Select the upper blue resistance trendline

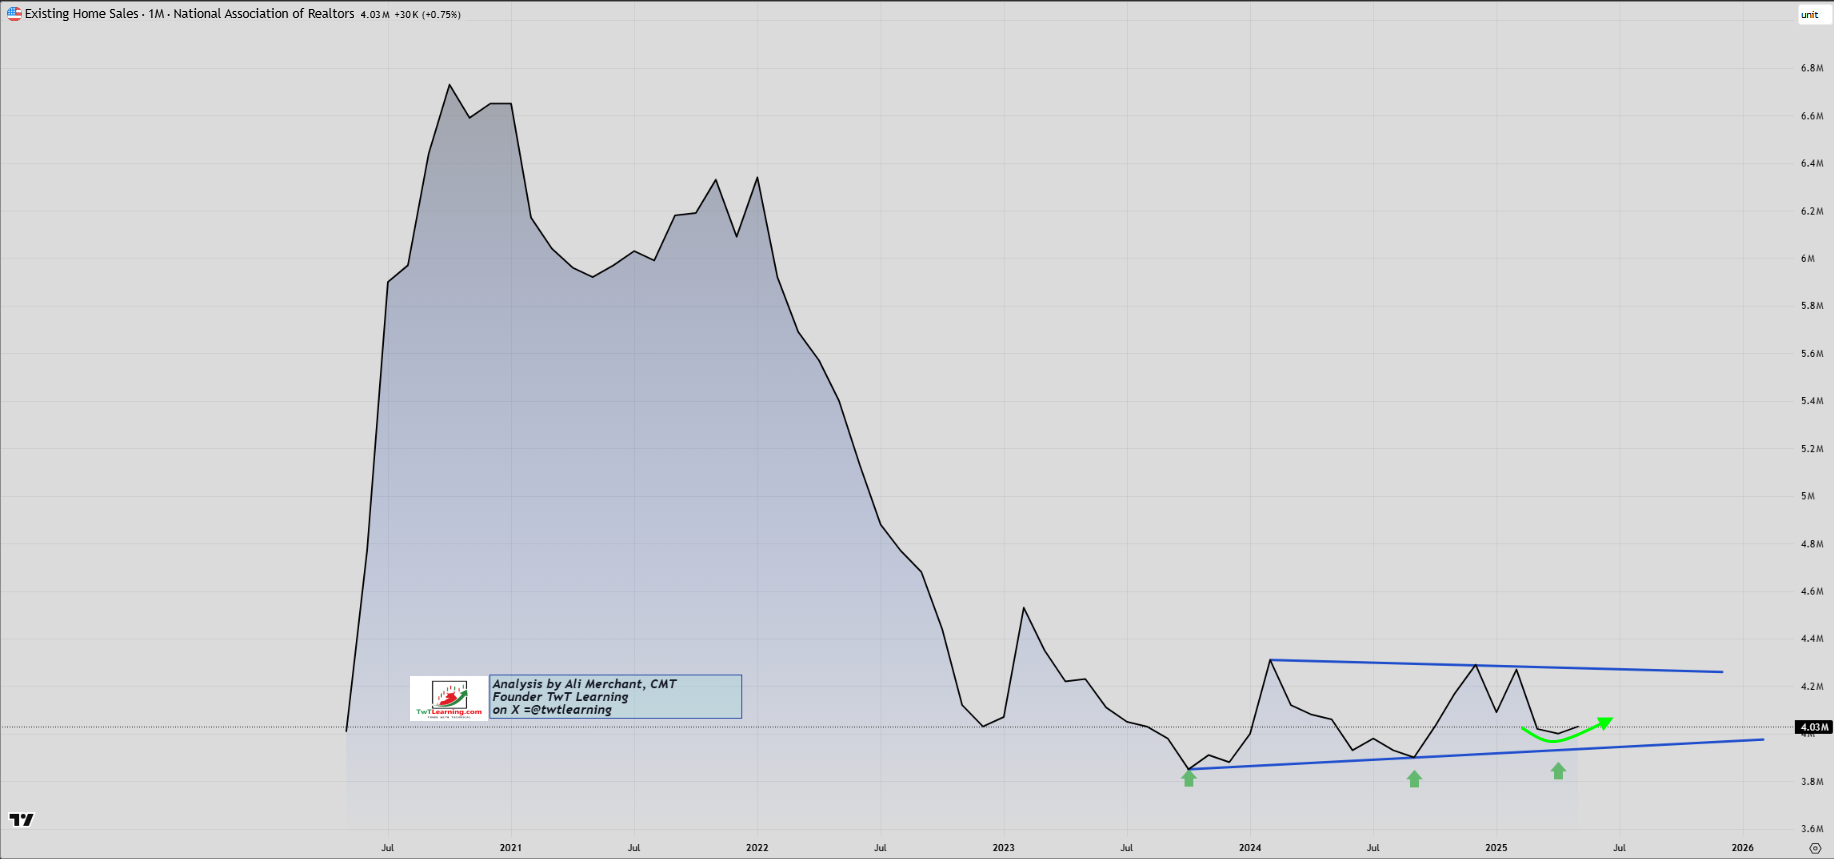[1496, 666]
